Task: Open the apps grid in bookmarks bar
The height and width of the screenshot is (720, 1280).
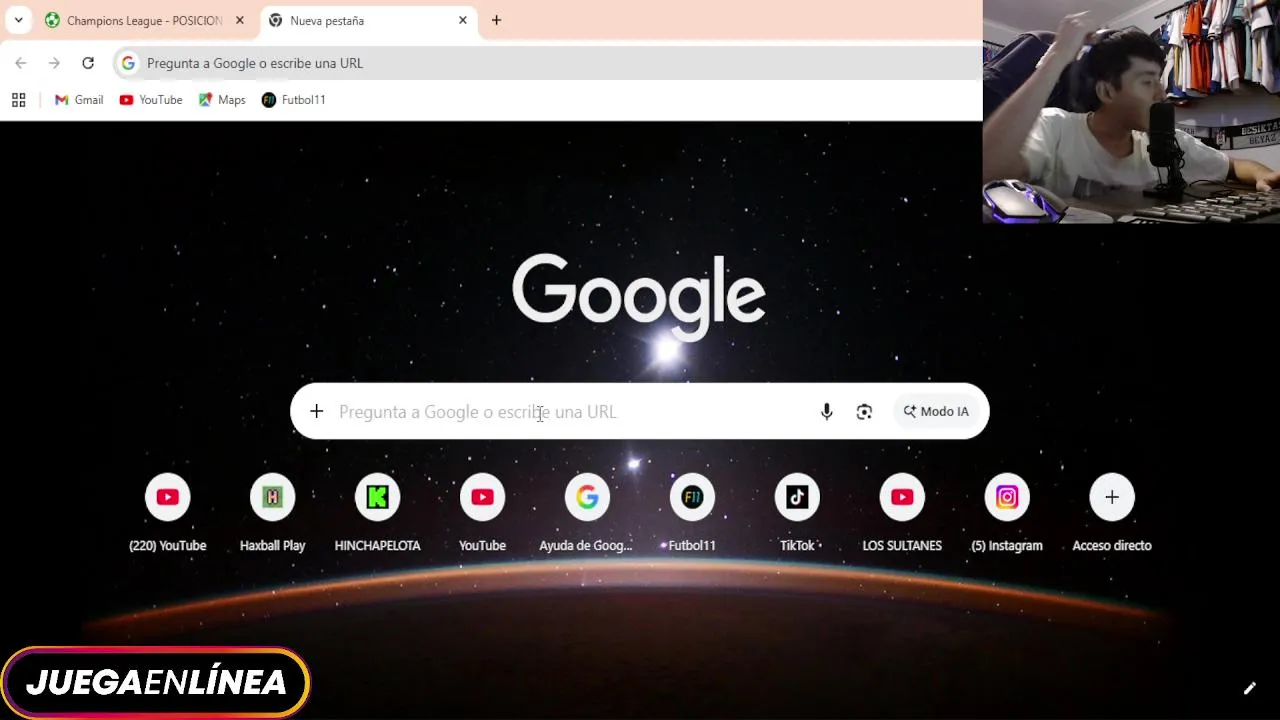Action: click(18, 100)
